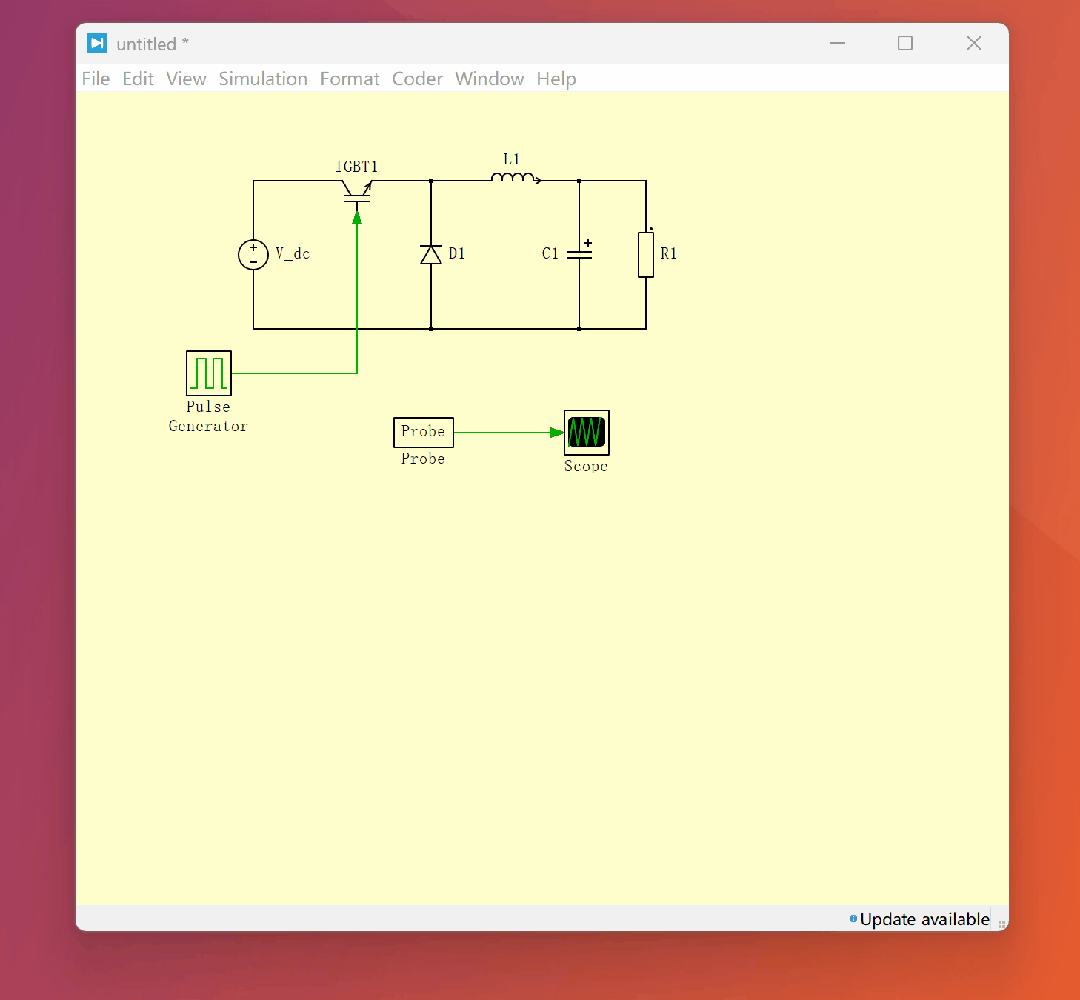
Task: Open the File menu
Action: 96,79
